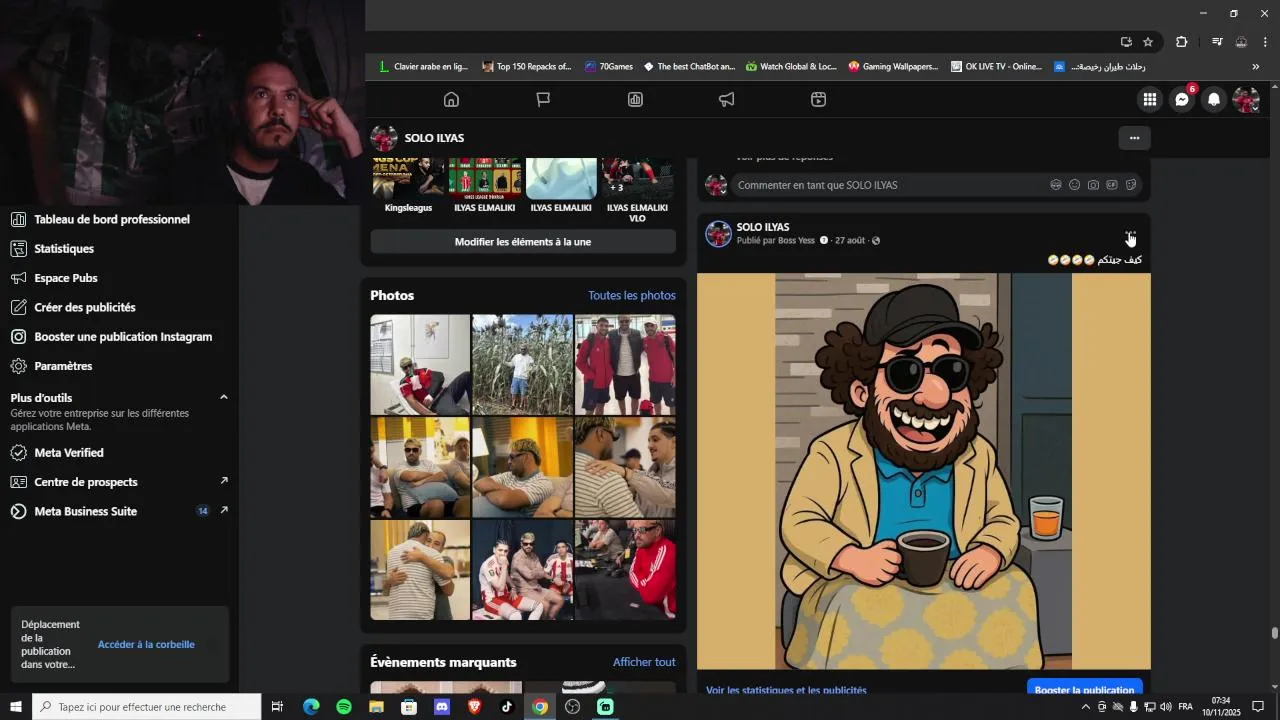Screen dimensions: 1280x720
Task: Open the emoji picker in comment box
Action: click(x=1075, y=185)
